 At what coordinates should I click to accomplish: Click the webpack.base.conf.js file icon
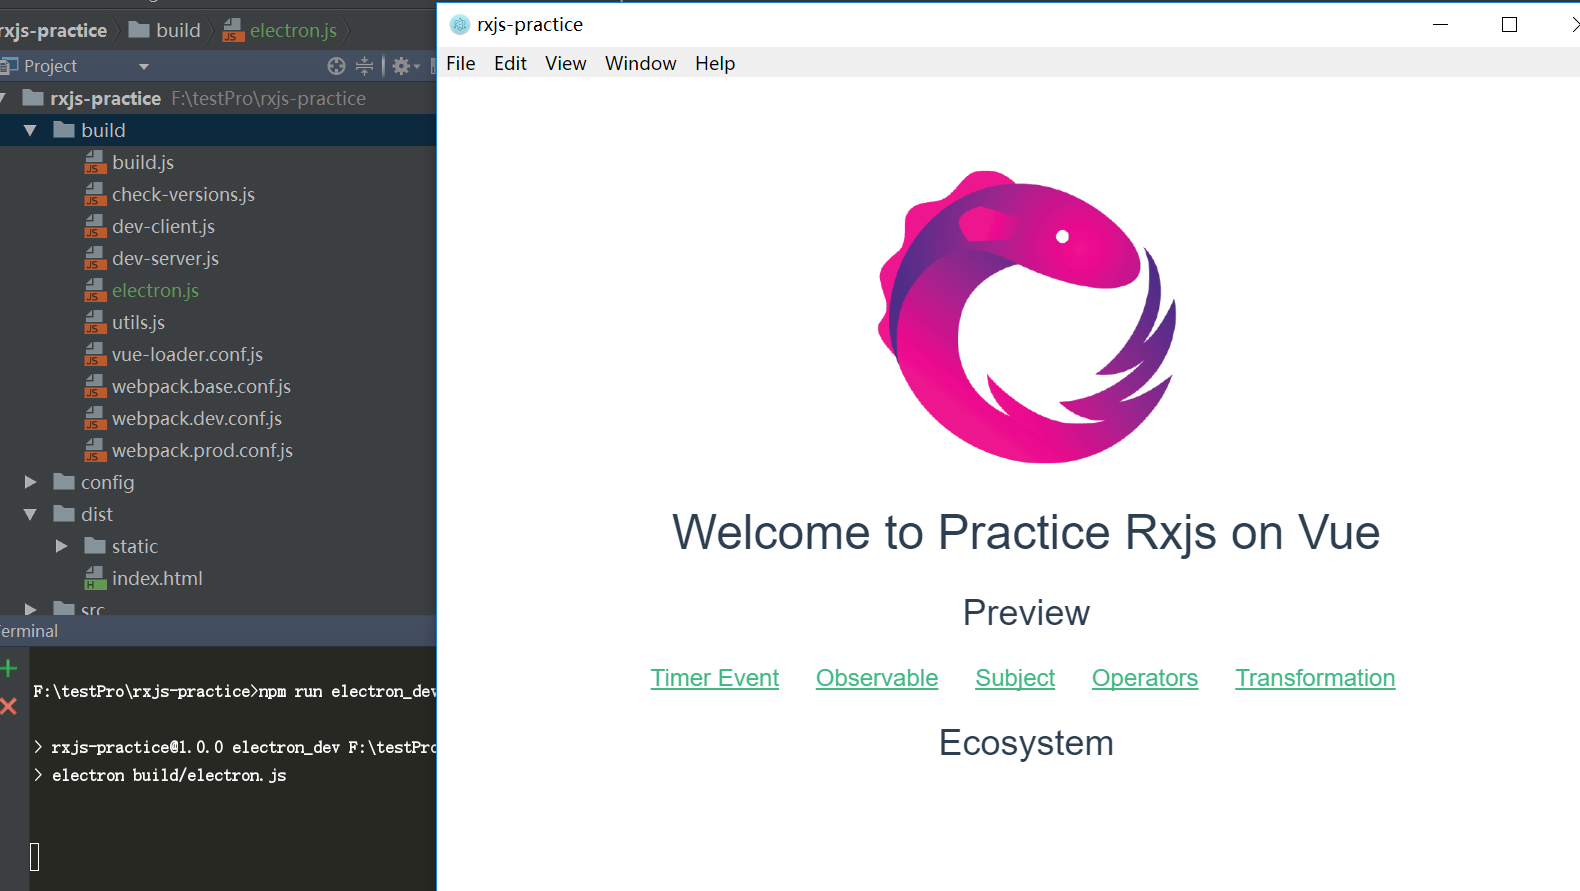pyautogui.click(x=95, y=386)
